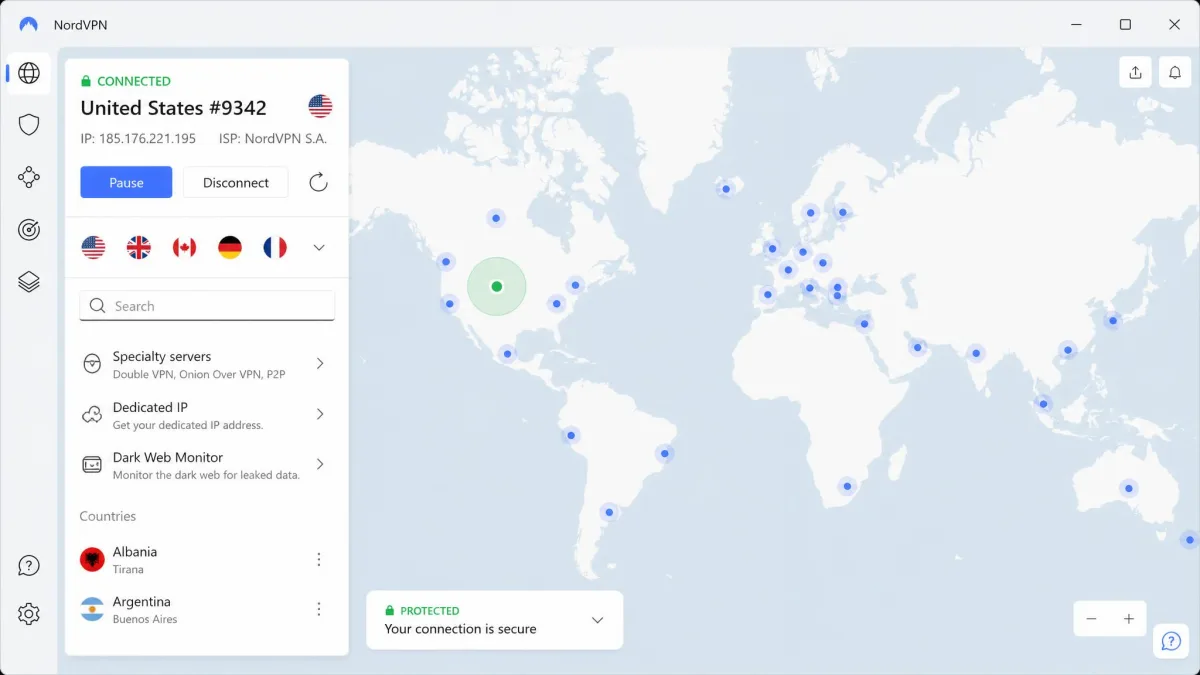Viewport: 1200px width, 675px height.
Task: Open Dedicated IP entry
Action: point(207,415)
